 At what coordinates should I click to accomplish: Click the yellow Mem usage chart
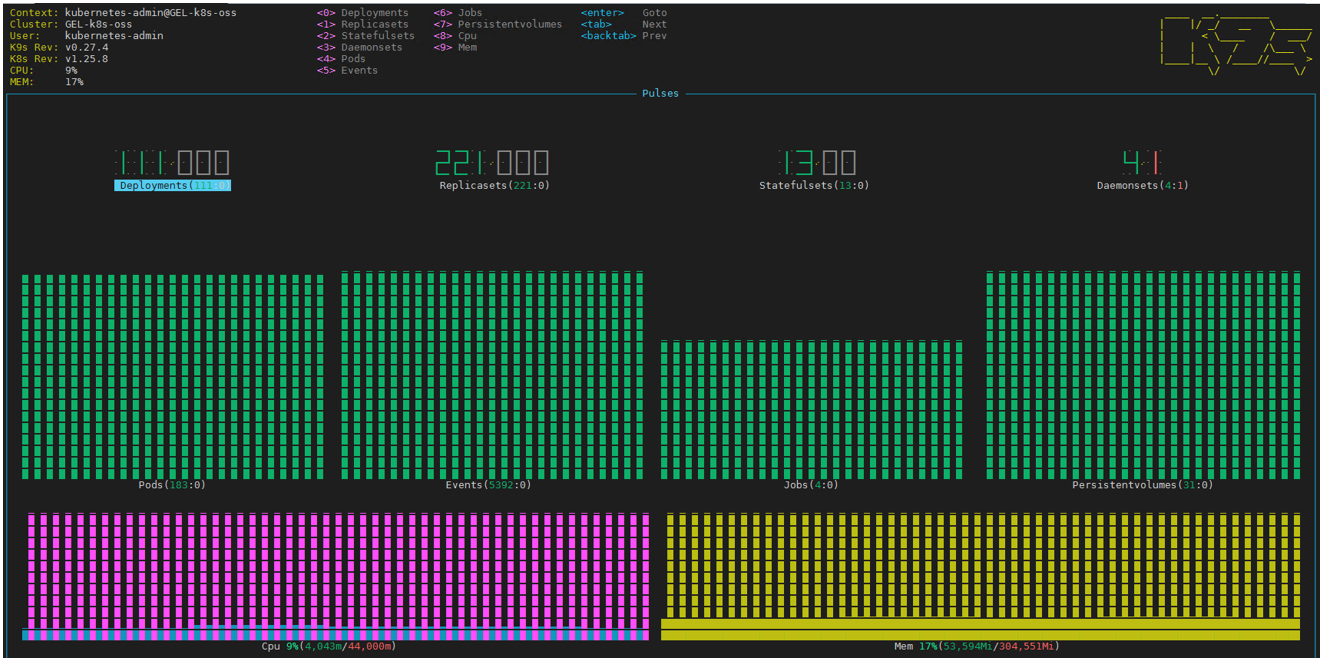[x=980, y=575]
